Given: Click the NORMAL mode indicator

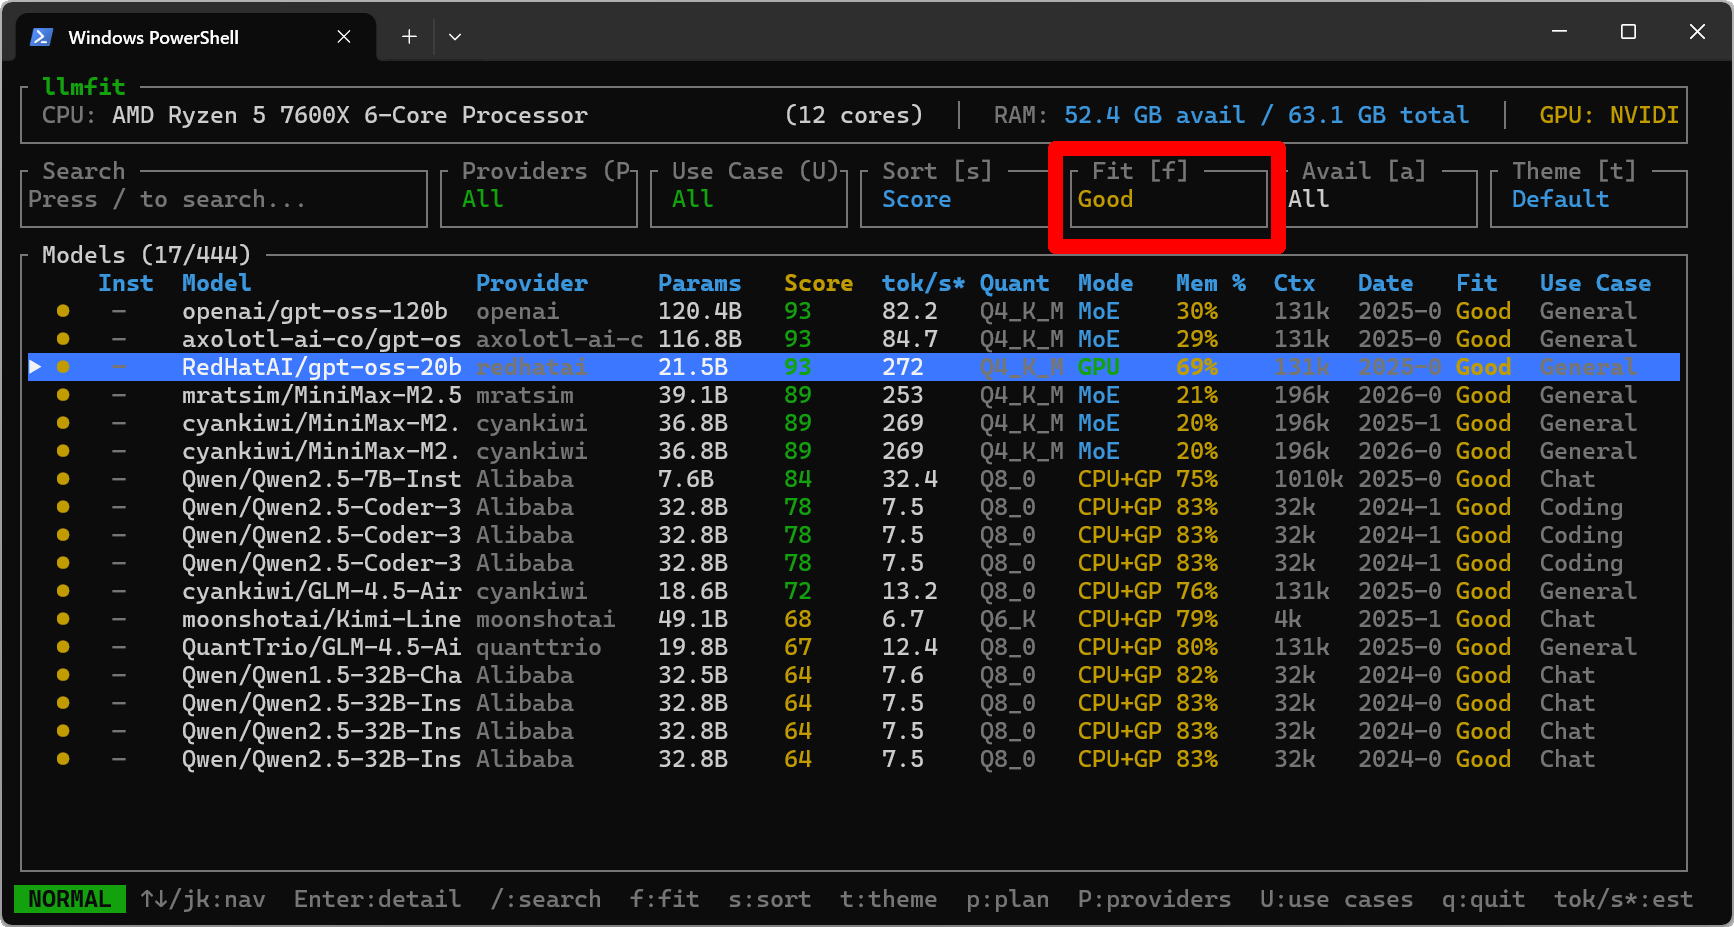Looking at the screenshot, I should [69, 899].
